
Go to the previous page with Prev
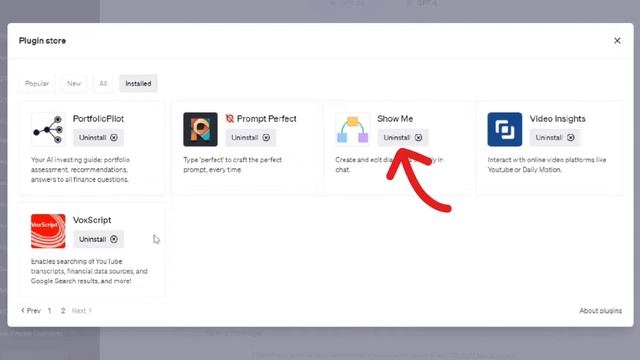point(31,311)
